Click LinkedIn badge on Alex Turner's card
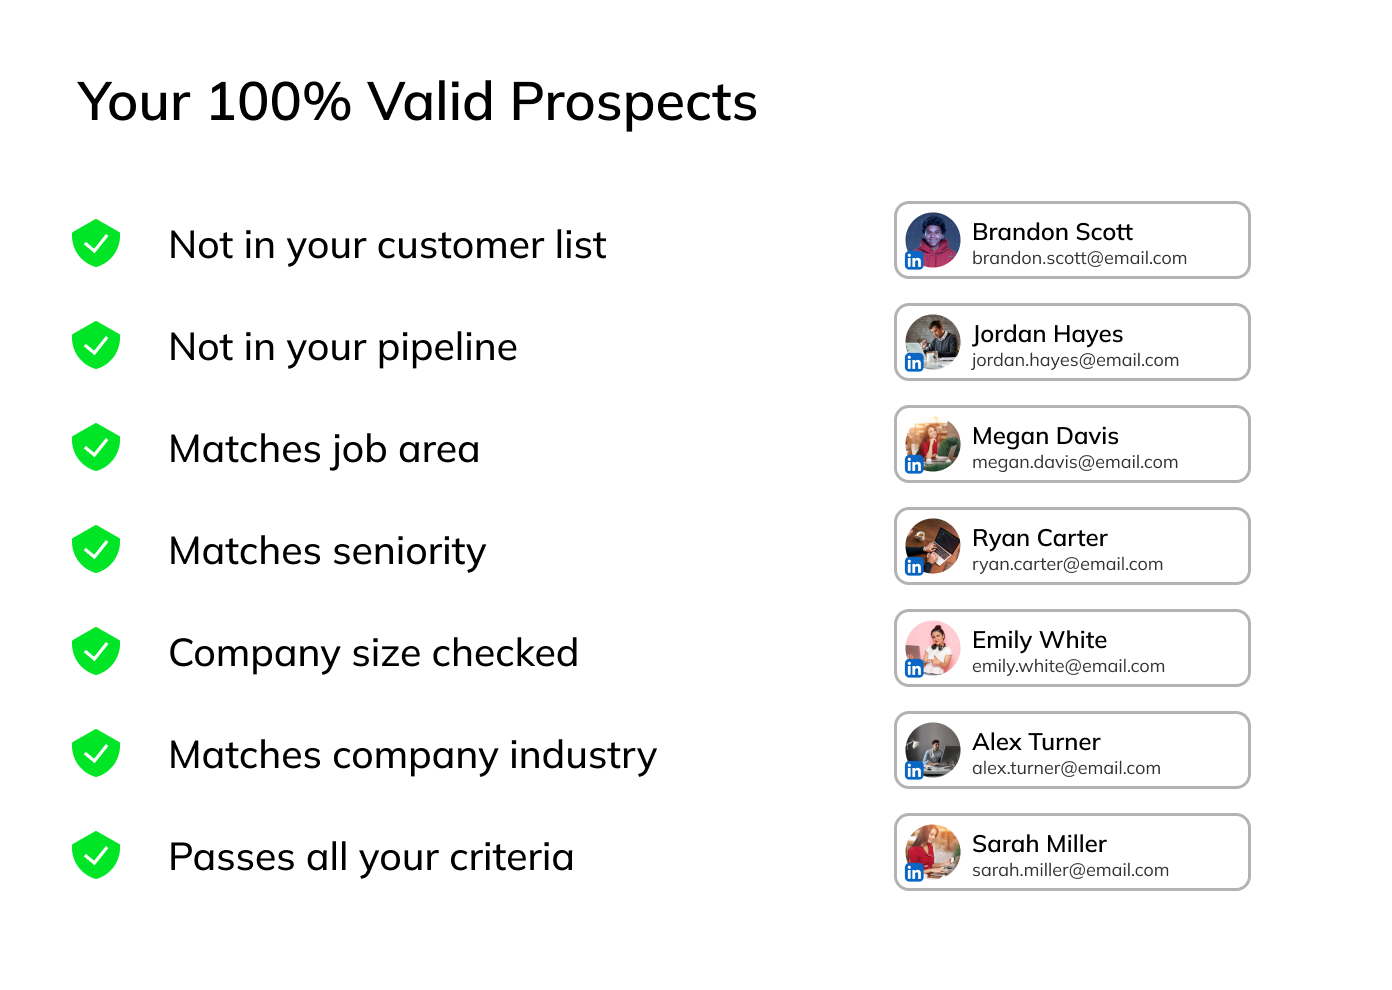1392x990 pixels. pyautogui.click(x=914, y=771)
